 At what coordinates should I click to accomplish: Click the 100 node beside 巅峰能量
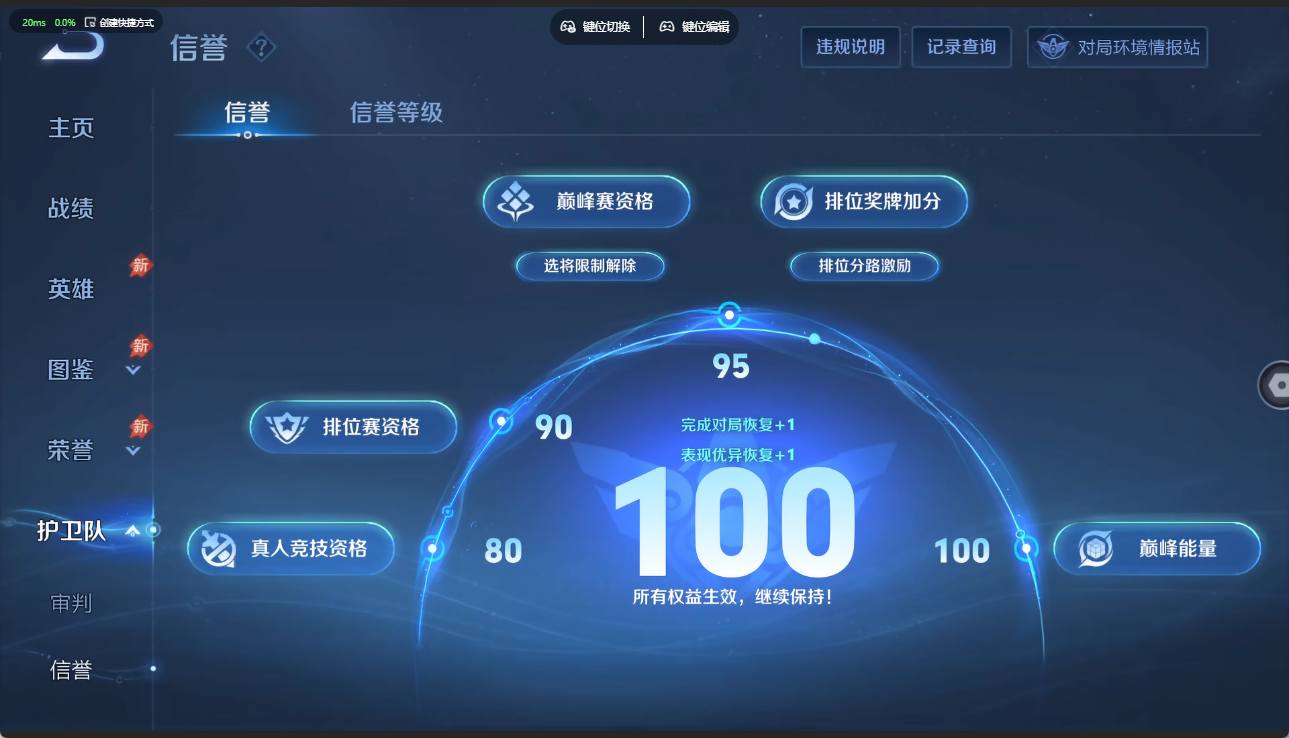(x=1026, y=548)
